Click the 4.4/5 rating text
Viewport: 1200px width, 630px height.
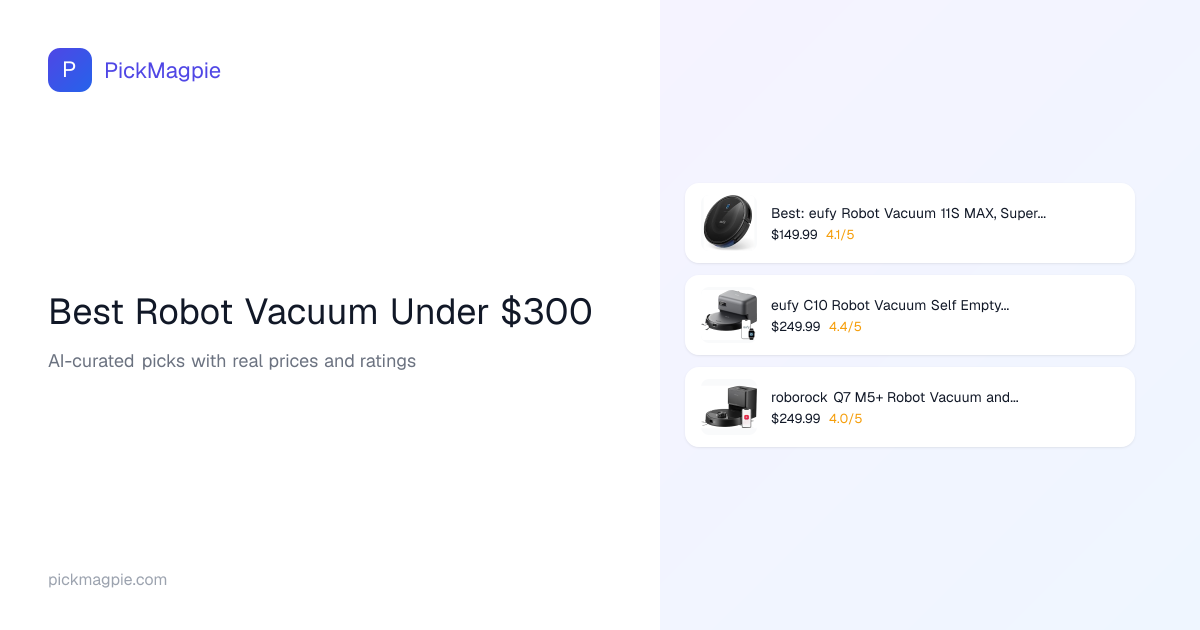coord(845,327)
